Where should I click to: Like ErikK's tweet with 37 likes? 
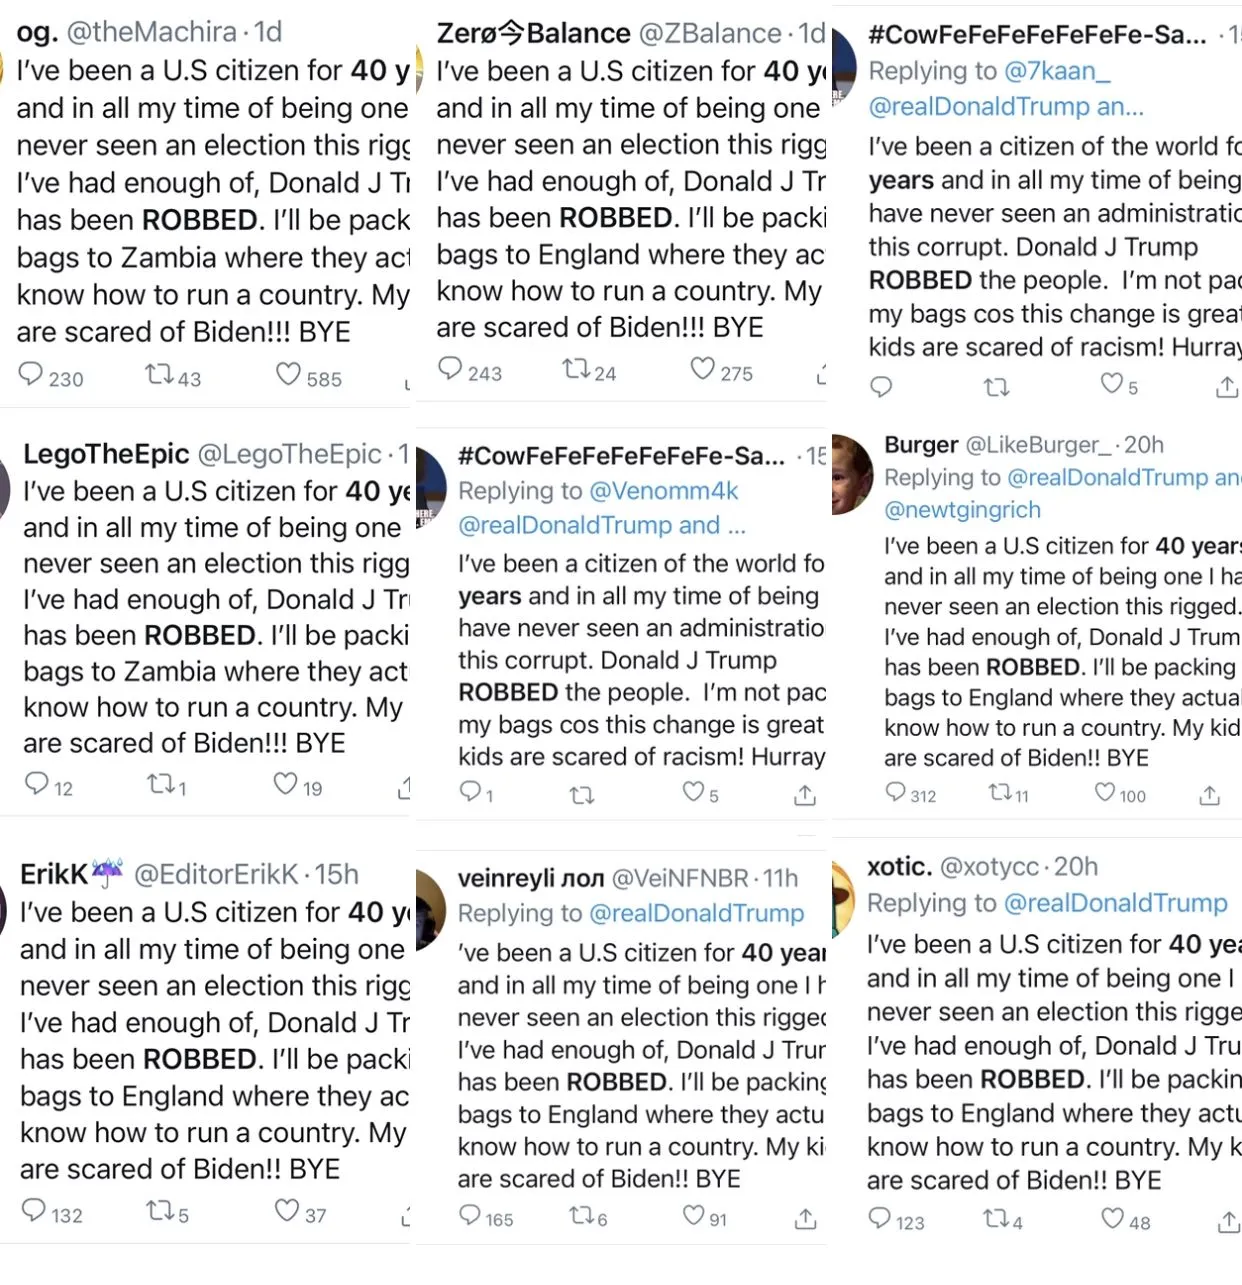[x=287, y=1211]
